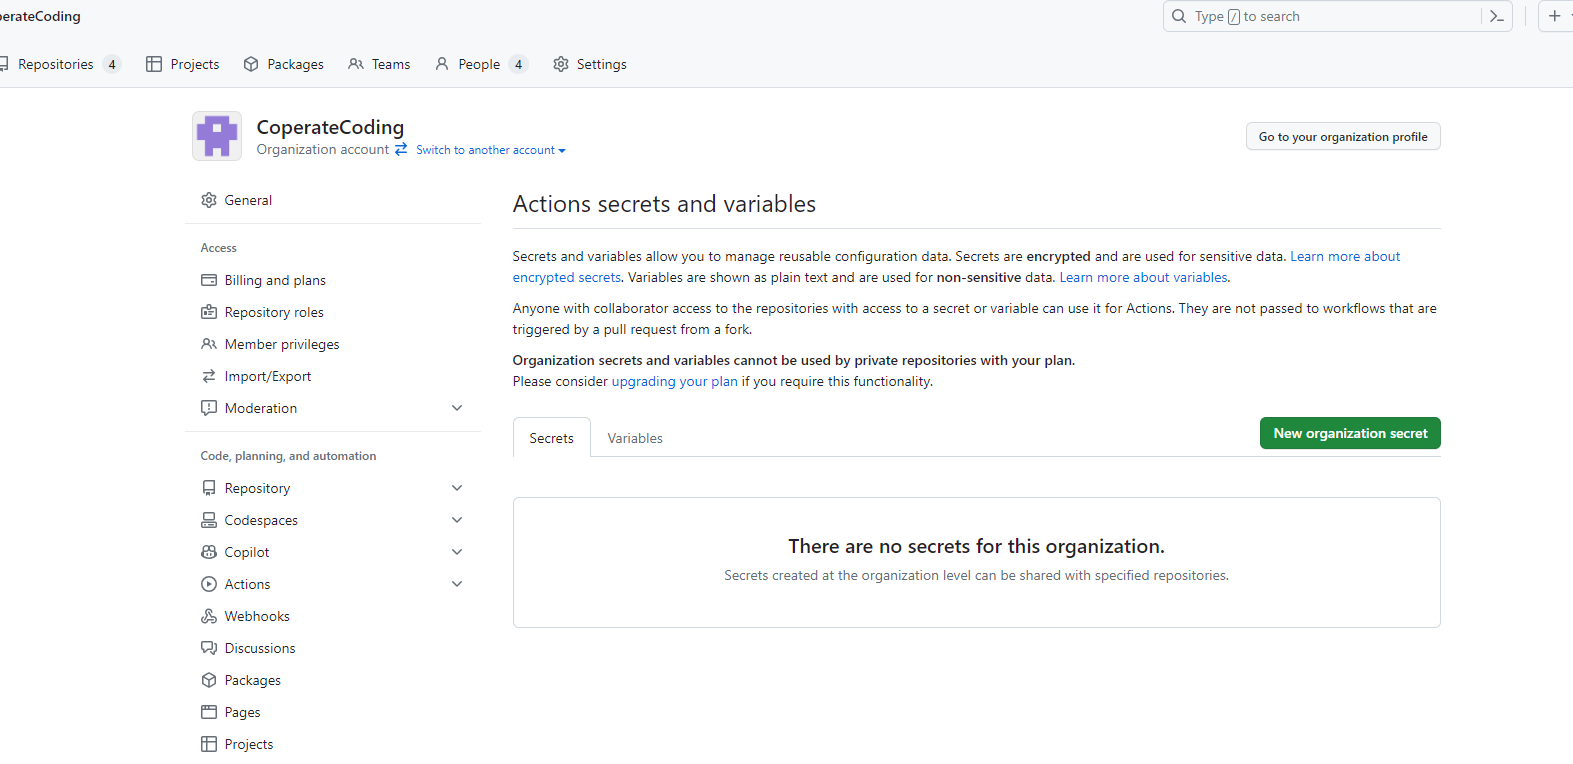
Task: Click the Copilot icon in sidebar
Action: click(x=209, y=552)
